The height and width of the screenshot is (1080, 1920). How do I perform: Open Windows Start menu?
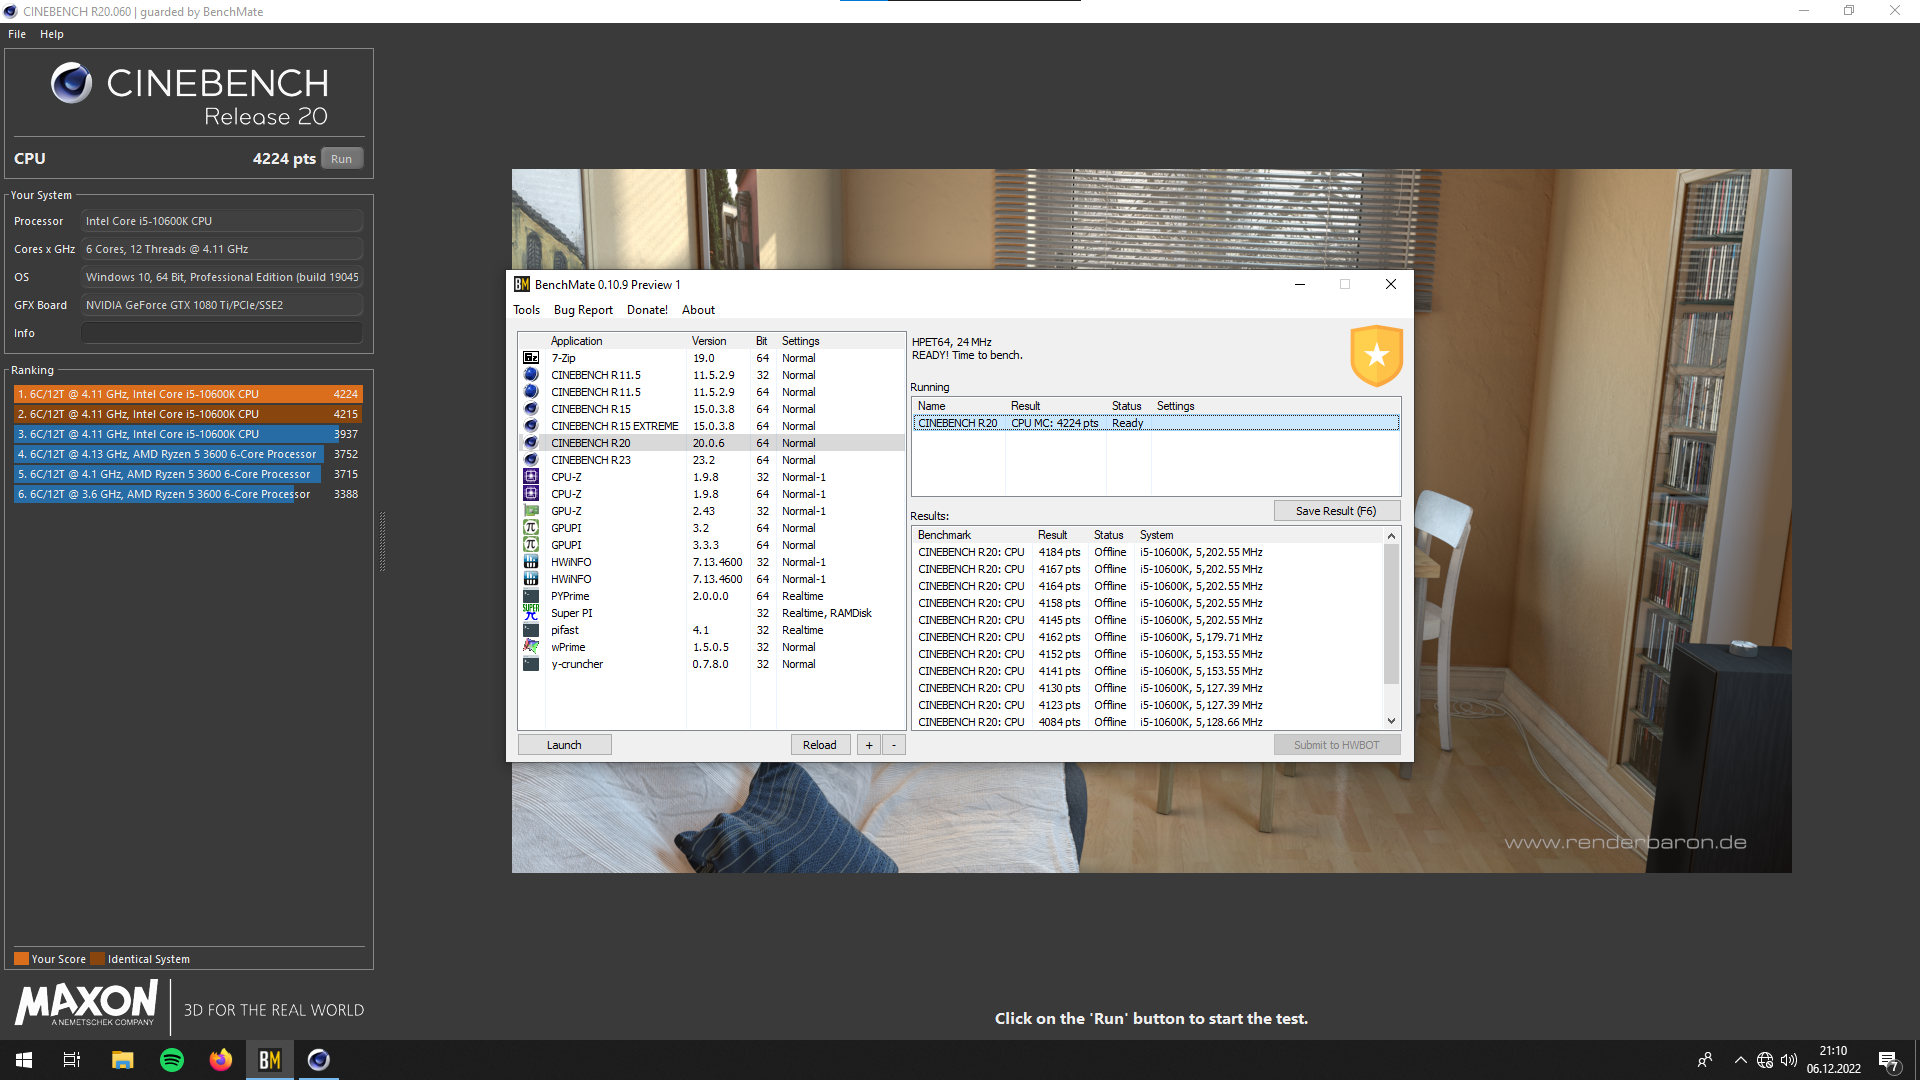pyautogui.click(x=24, y=1060)
